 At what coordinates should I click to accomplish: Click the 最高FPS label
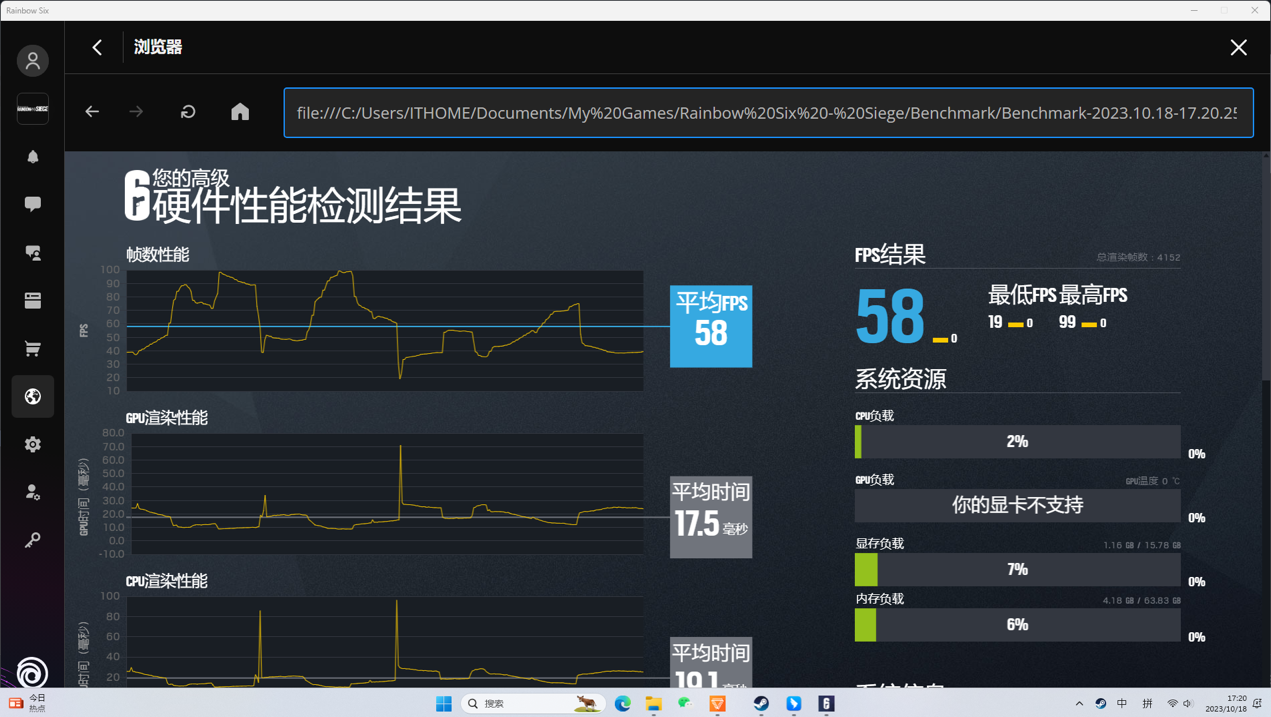tap(1093, 295)
